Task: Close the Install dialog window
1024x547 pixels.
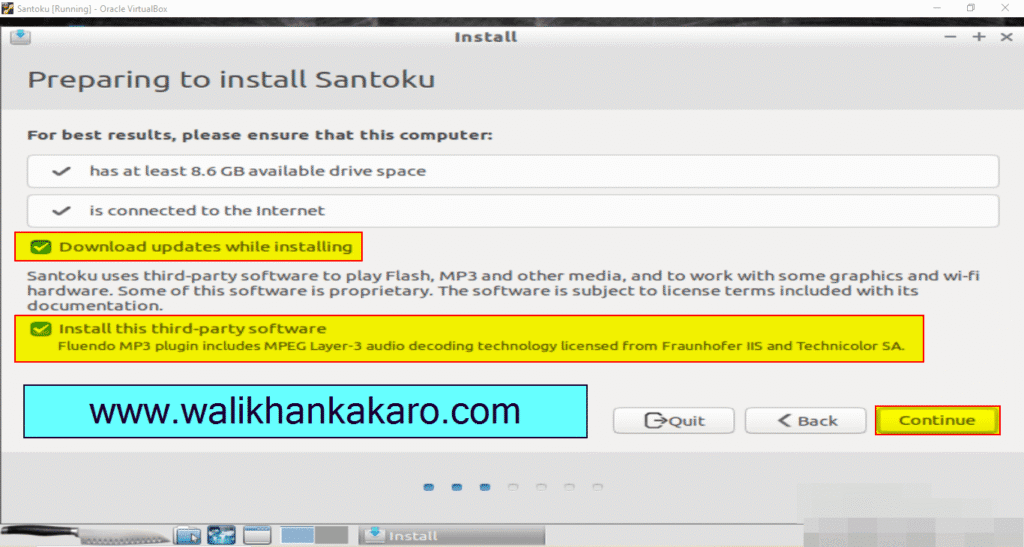Action: 1006,37
